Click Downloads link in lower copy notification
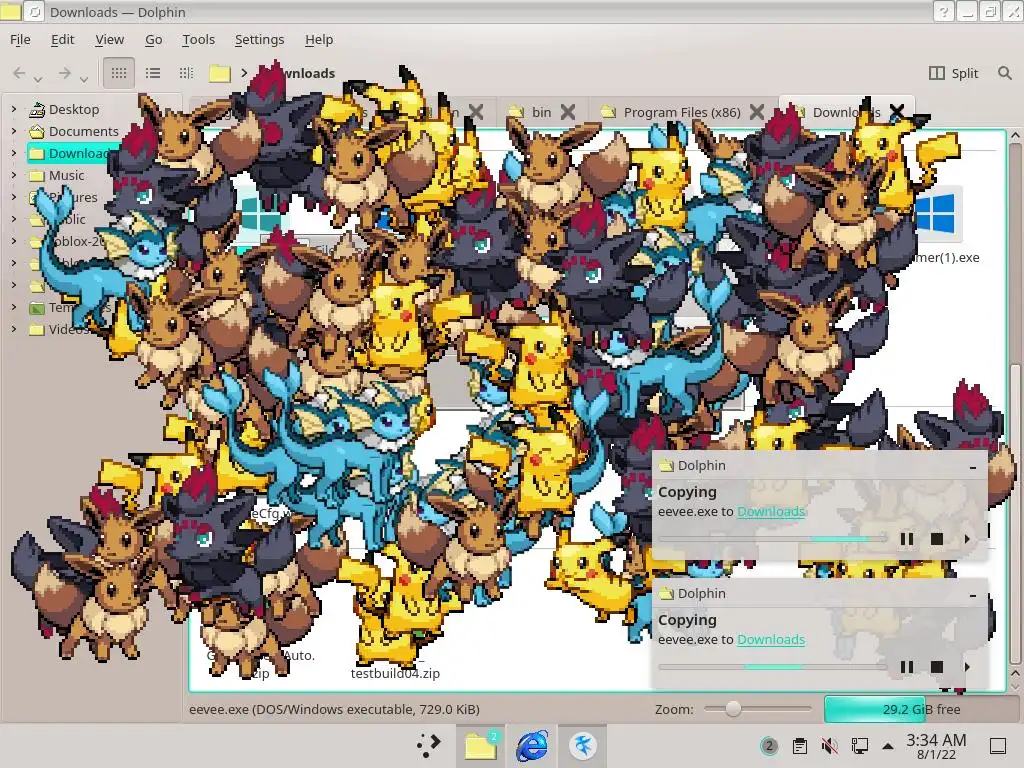Image resolution: width=1024 pixels, height=768 pixels. click(771, 639)
